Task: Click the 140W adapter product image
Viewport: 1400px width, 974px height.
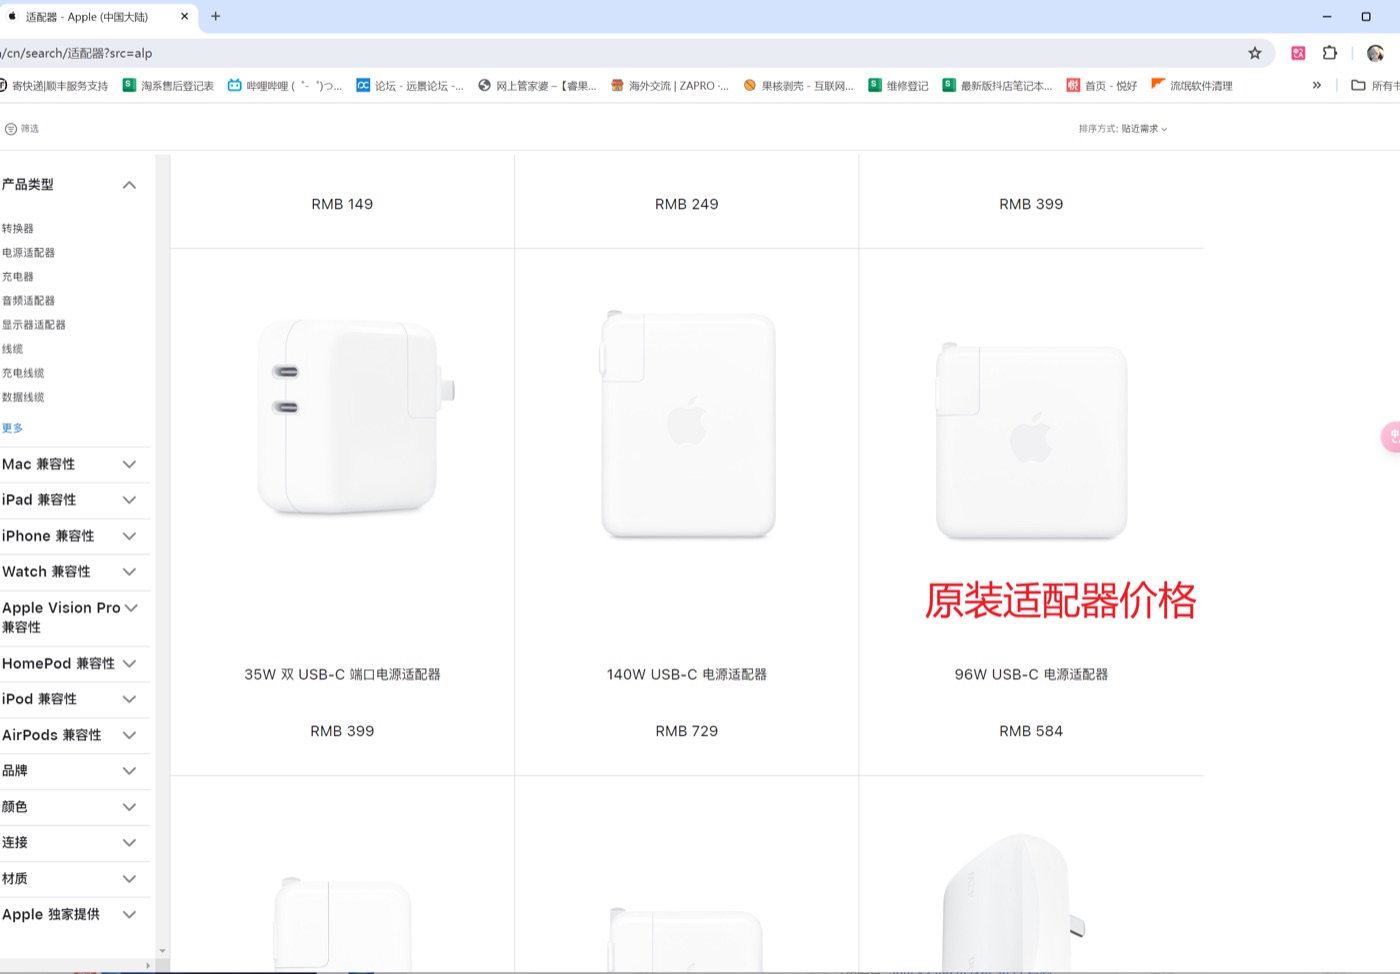Action: (688, 424)
